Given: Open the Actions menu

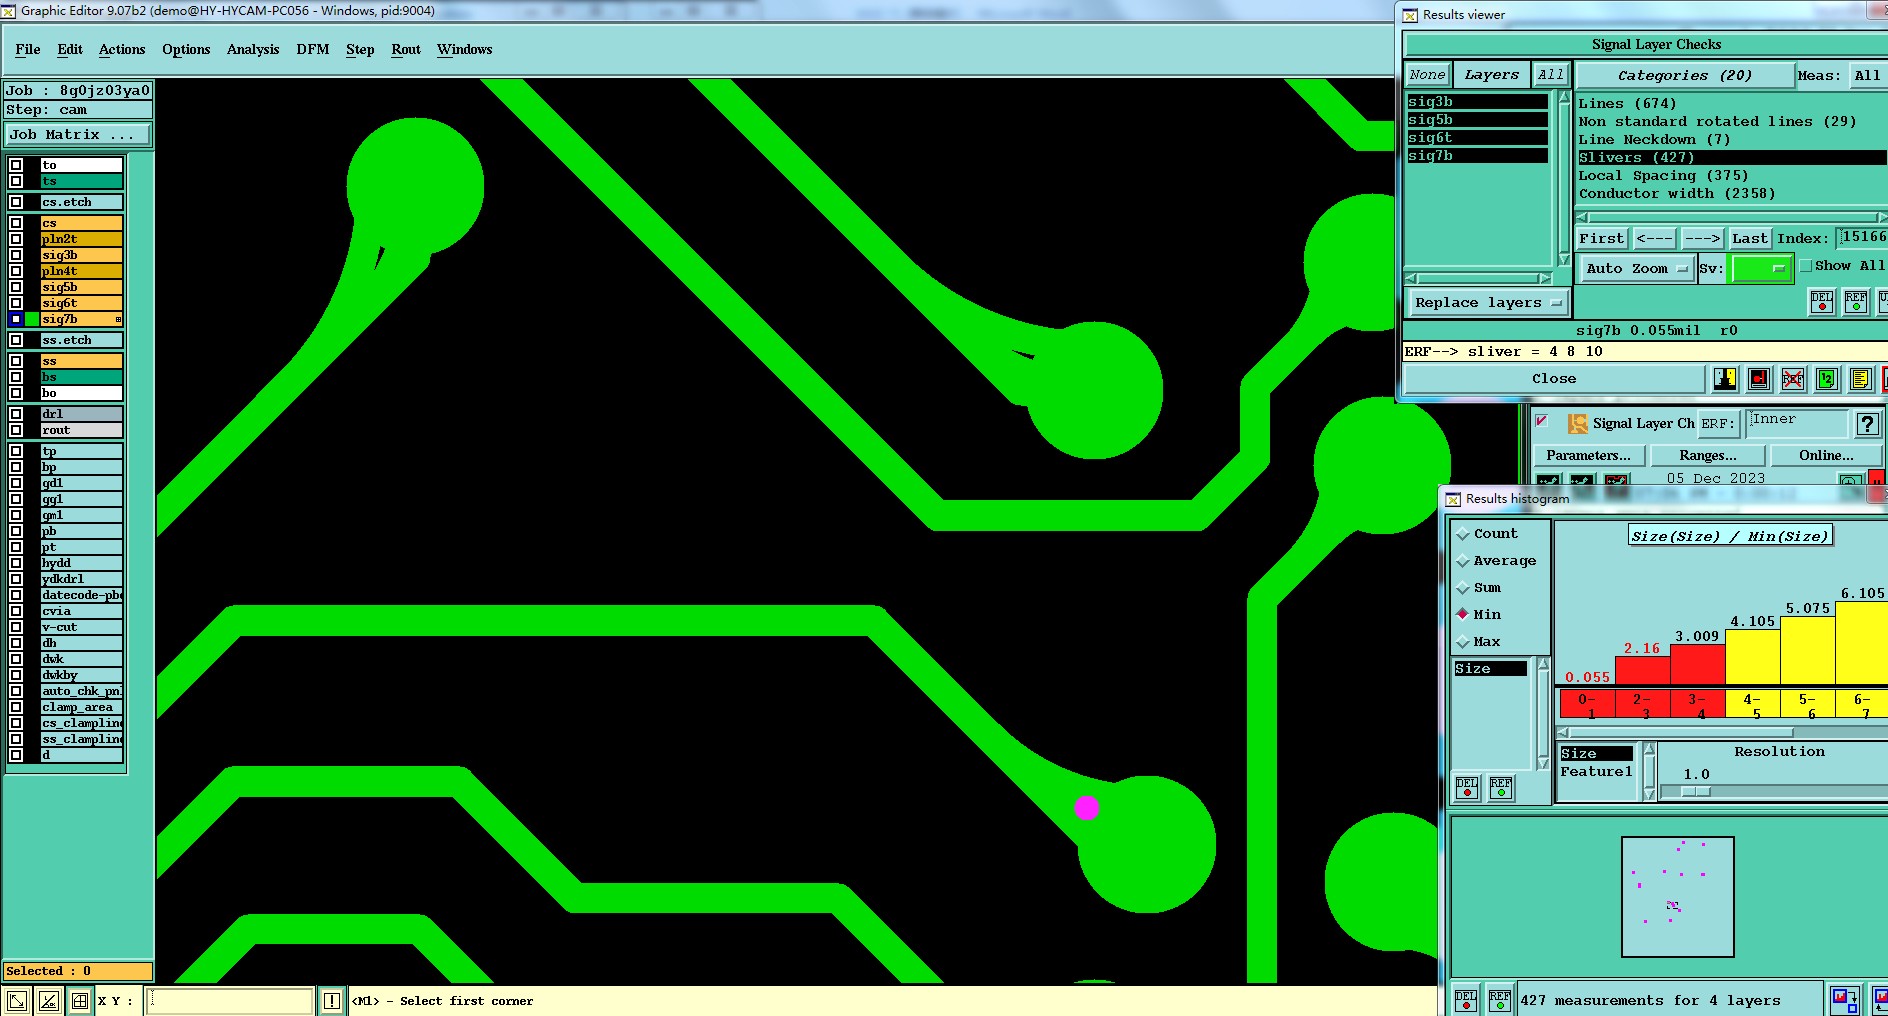Looking at the screenshot, I should coord(122,49).
